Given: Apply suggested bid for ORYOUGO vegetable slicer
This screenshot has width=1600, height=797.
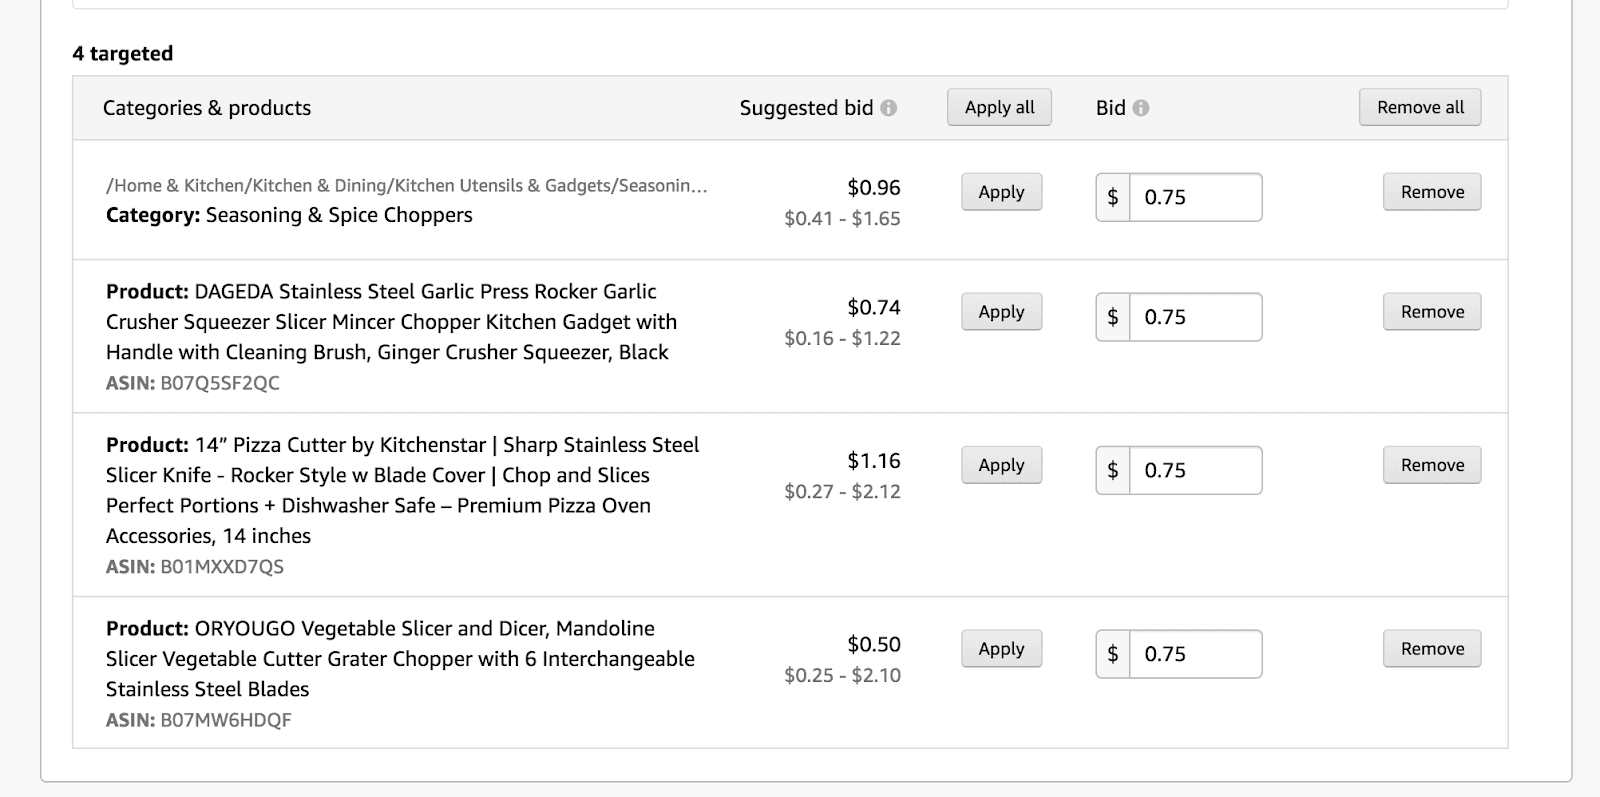Looking at the screenshot, I should pos(1001,648).
